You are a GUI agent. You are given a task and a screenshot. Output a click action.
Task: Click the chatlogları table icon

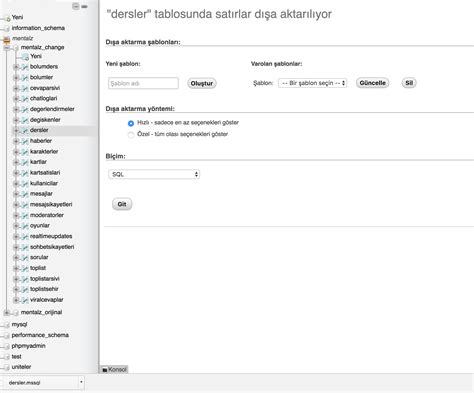(25, 99)
